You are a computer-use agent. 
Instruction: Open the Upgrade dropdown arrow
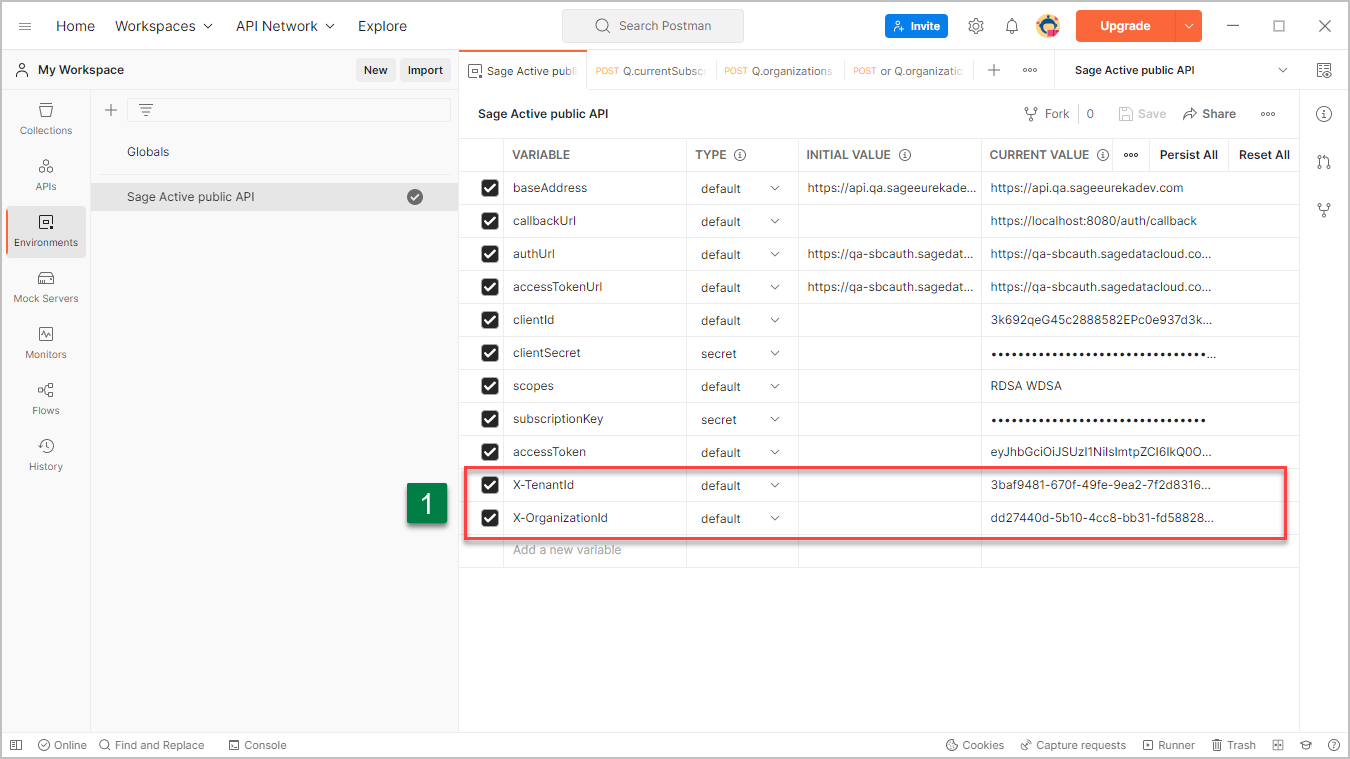pos(1189,26)
